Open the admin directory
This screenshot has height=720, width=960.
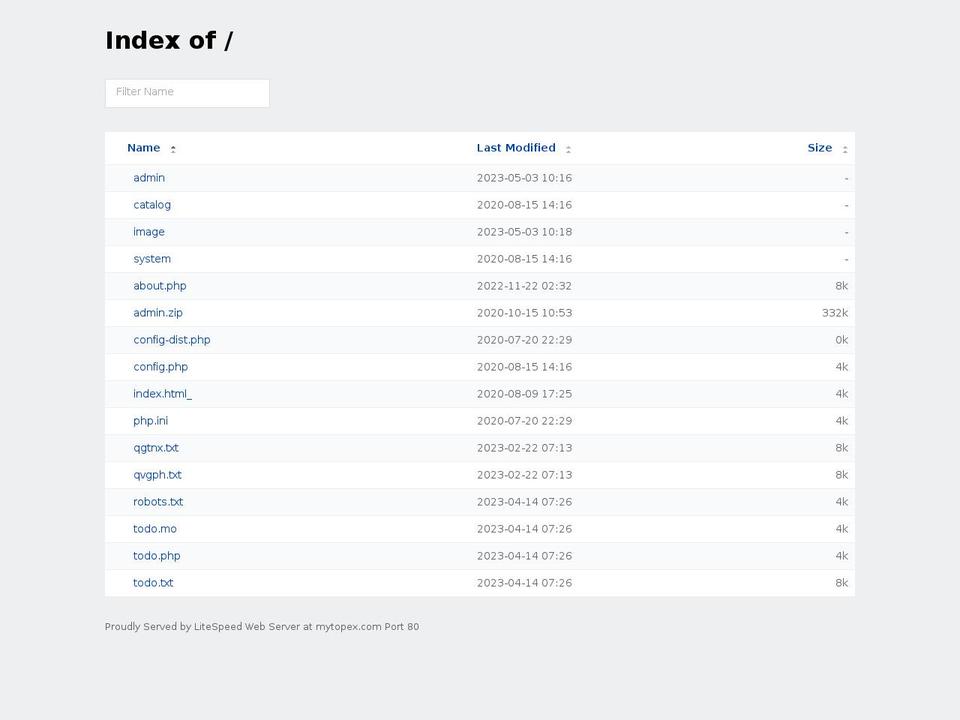149,178
